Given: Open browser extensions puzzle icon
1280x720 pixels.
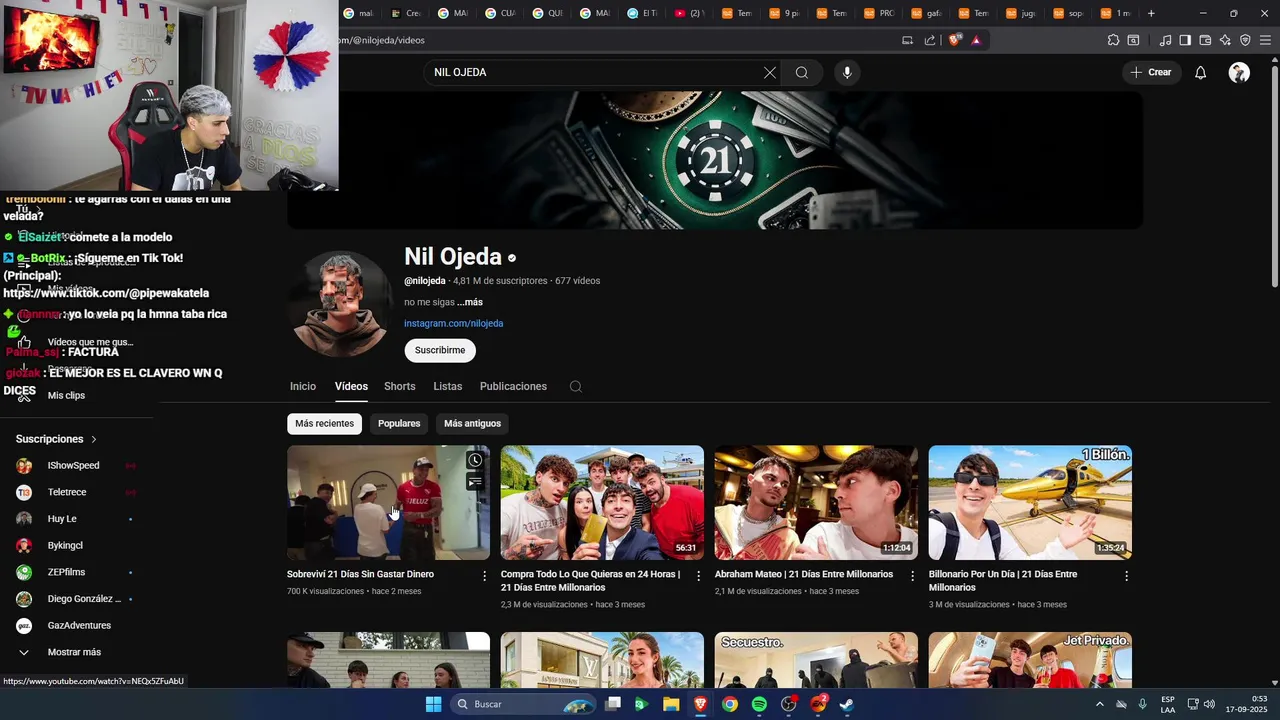Looking at the screenshot, I should tap(1113, 40).
